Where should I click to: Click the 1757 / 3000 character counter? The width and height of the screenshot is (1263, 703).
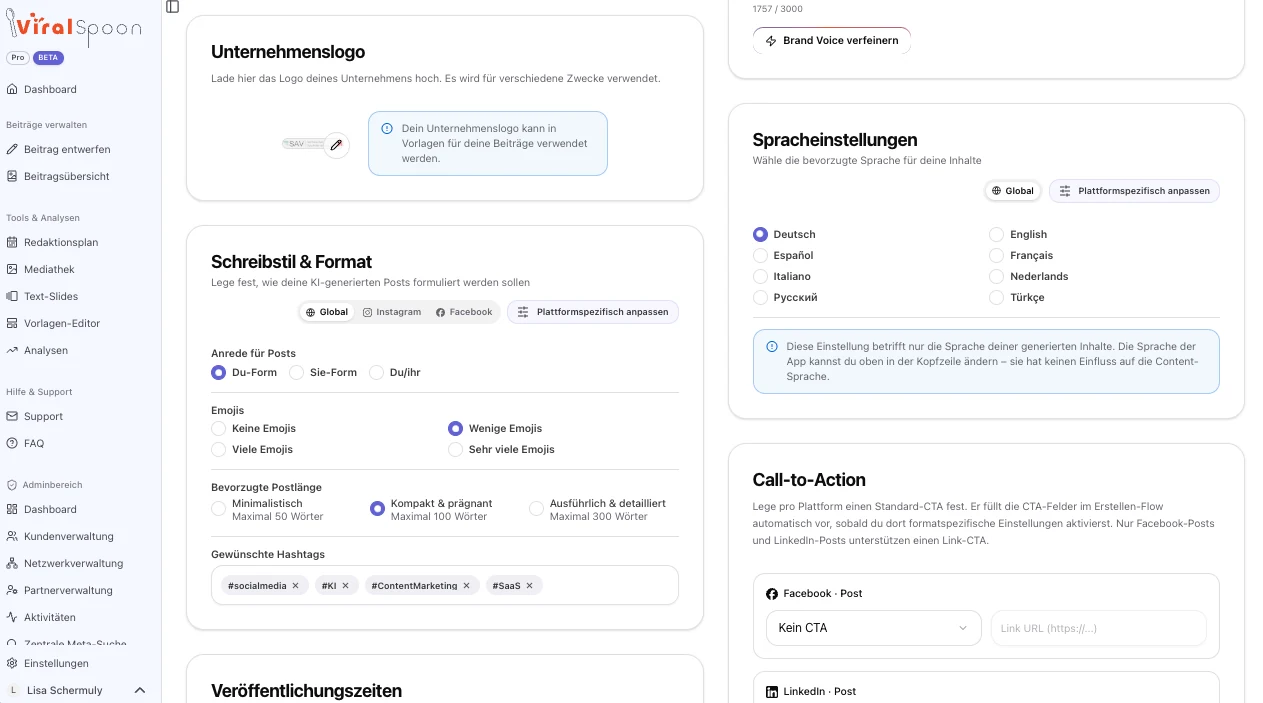[777, 9]
